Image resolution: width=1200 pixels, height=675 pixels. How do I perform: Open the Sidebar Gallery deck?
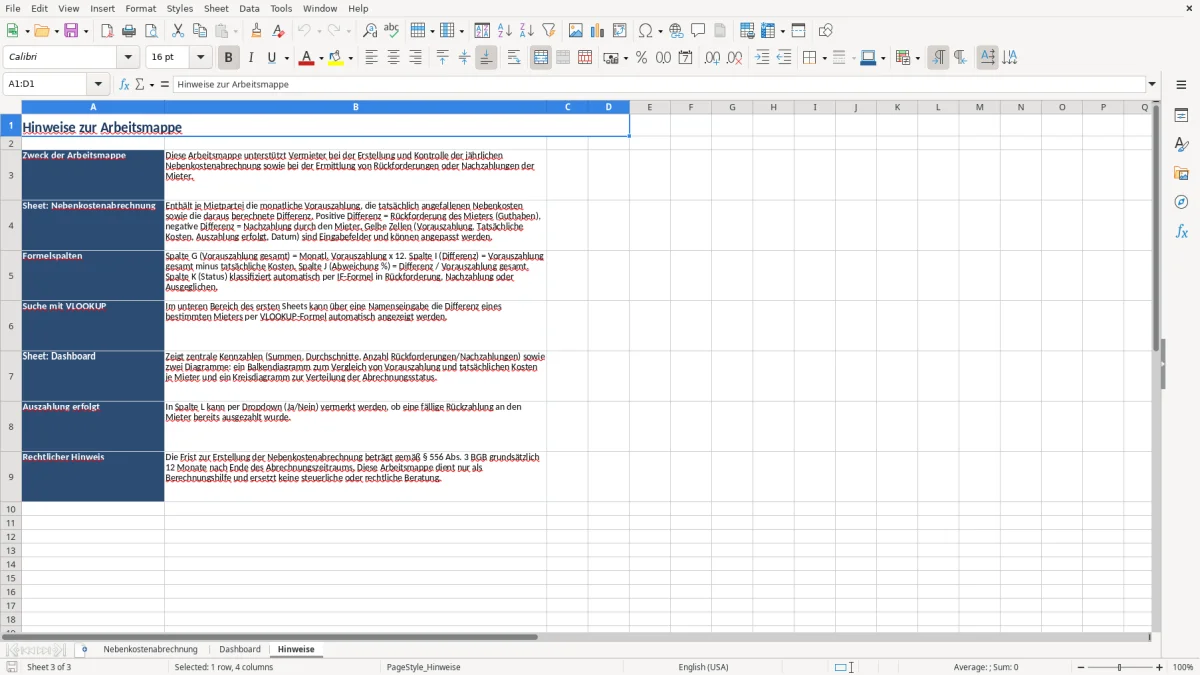[x=1181, y=174]
